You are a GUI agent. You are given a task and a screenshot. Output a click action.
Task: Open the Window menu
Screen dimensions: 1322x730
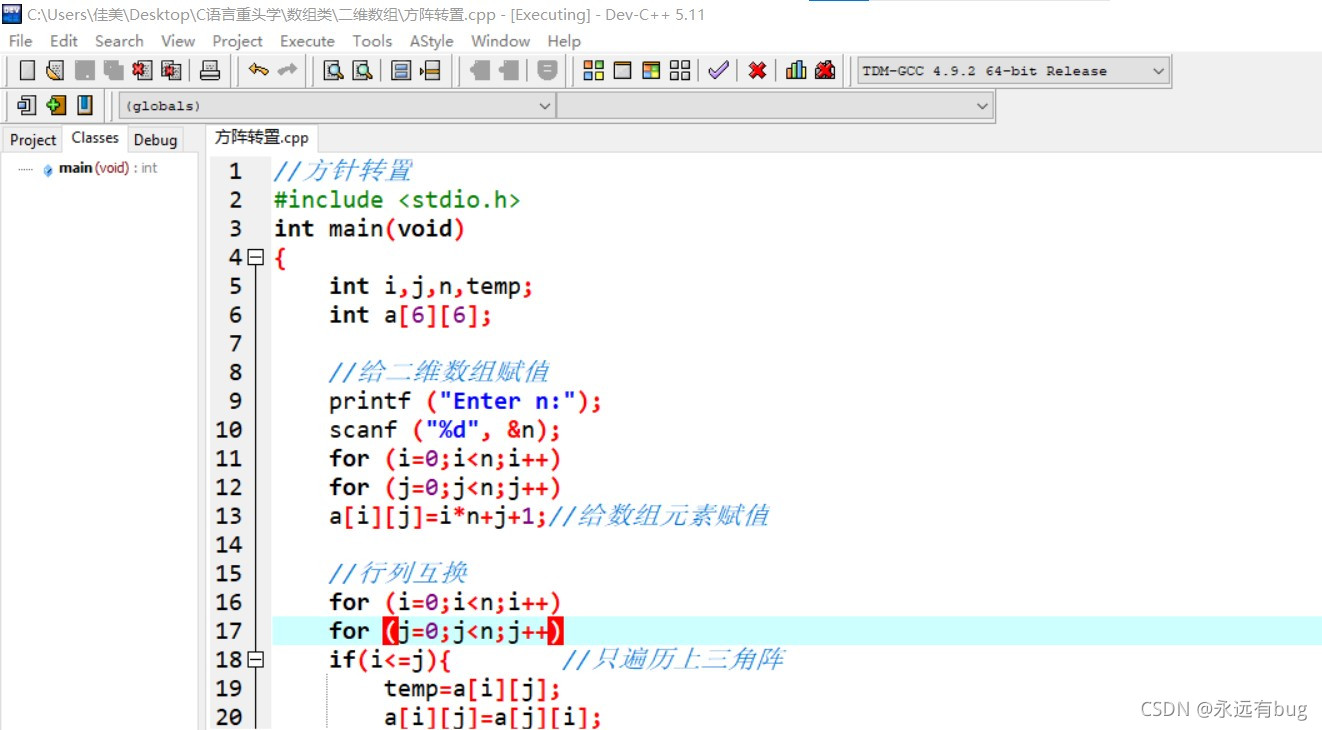pyautogui.click(x=500, y=41)
